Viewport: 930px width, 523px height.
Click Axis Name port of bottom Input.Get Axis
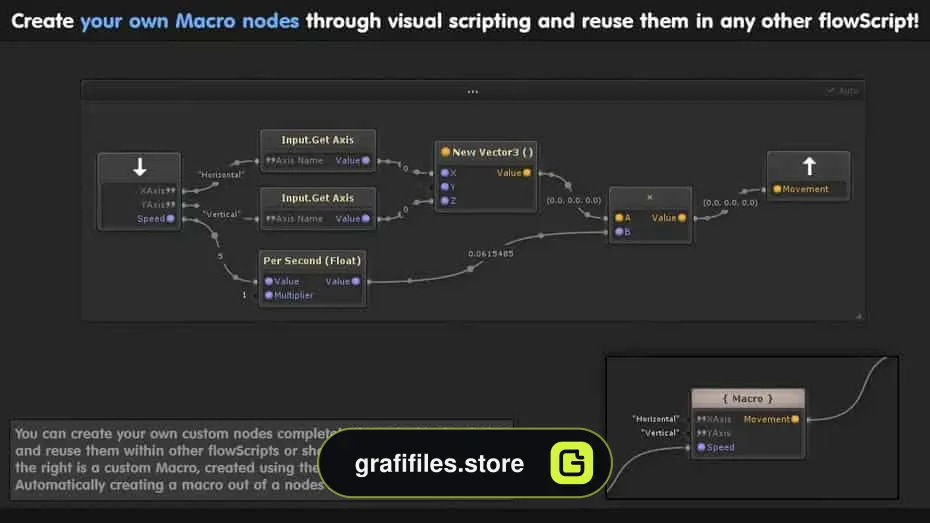[270, 219]
